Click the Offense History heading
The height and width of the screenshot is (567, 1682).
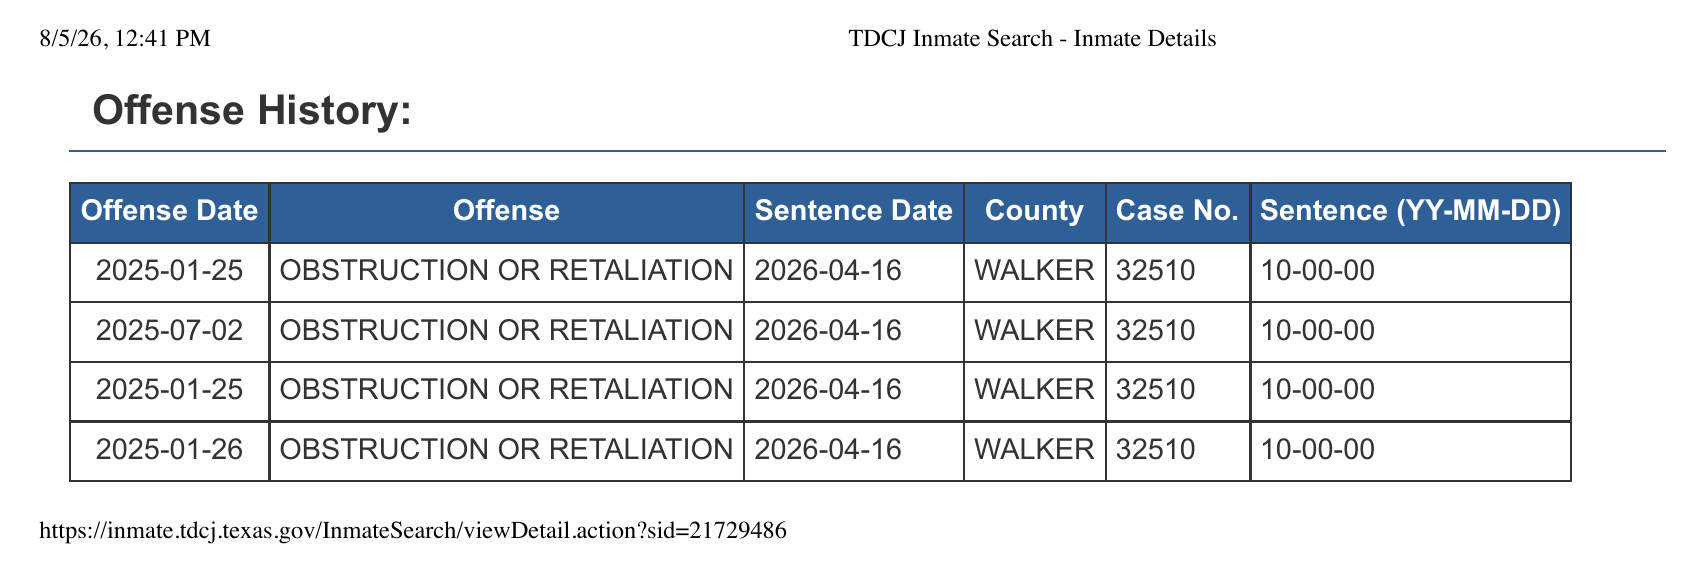(x=252, y=110)
